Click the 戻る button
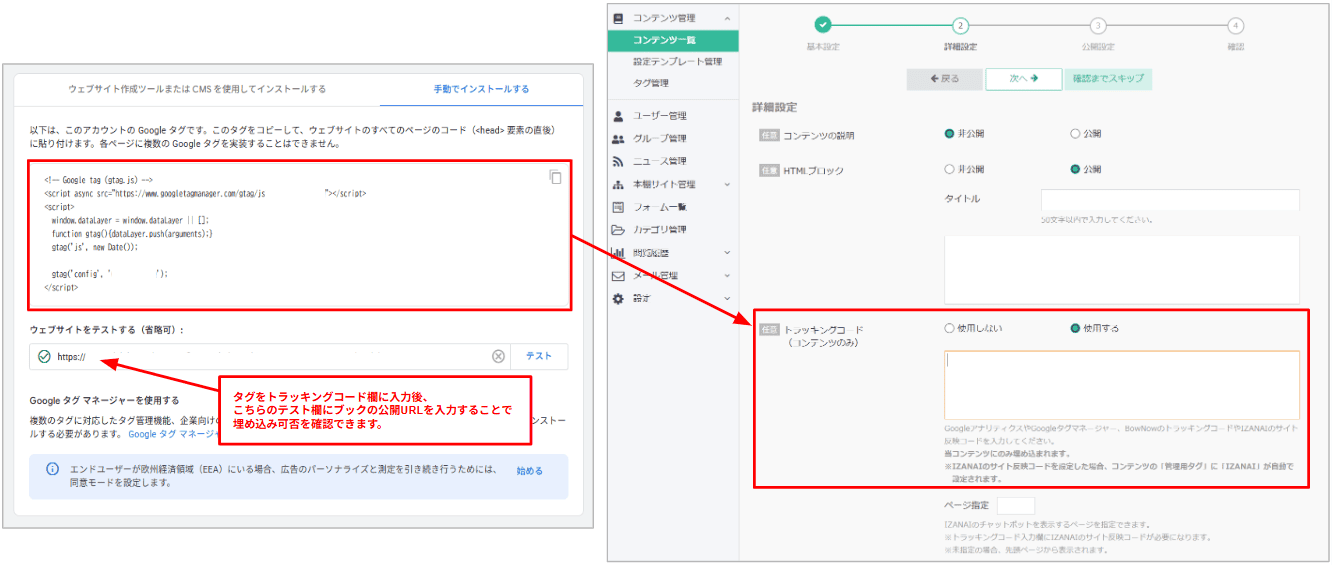Screen dimensions: 1332x565 tap(944, 79)
